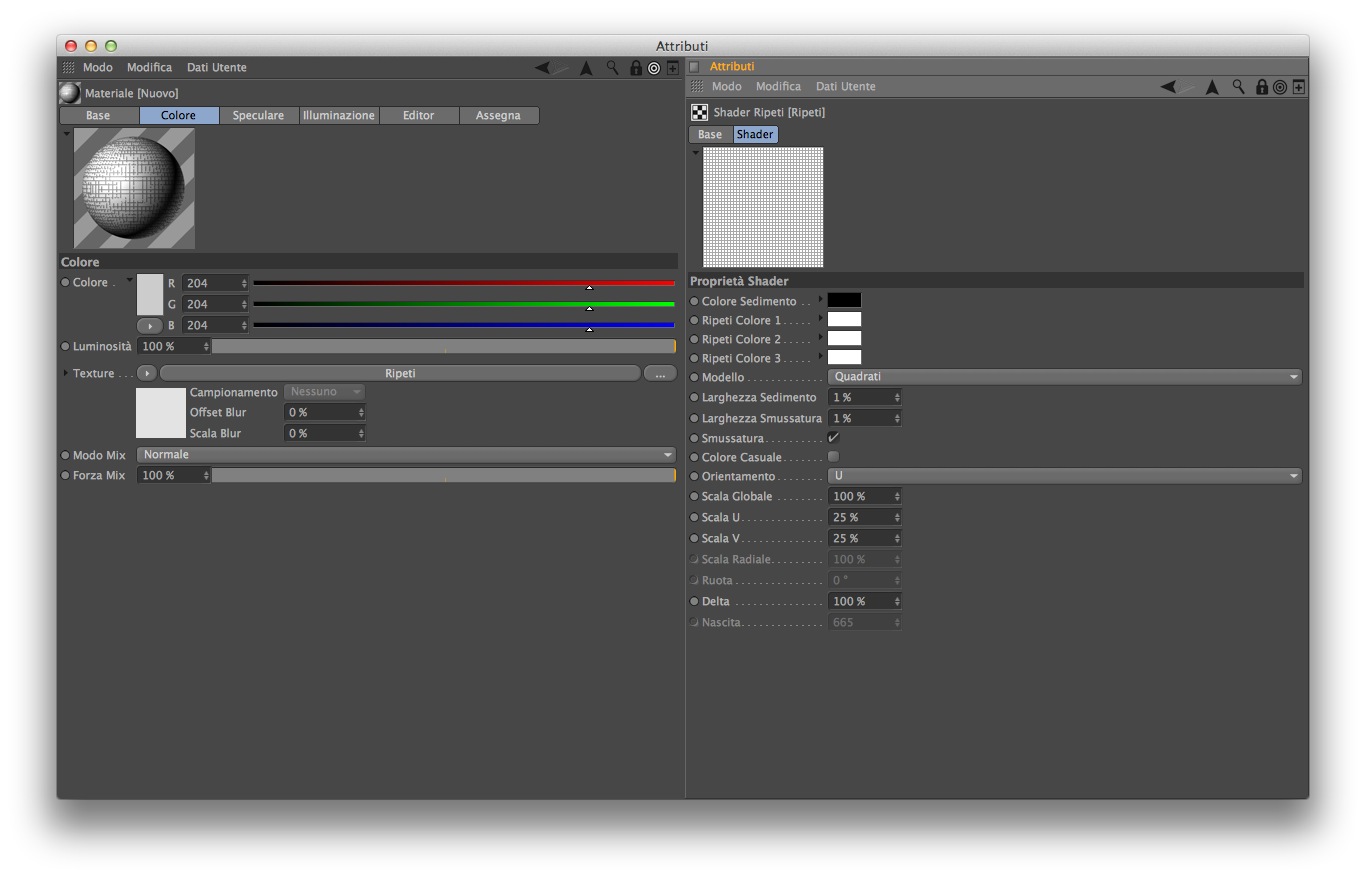Click animation dot beside Modo Mix
Viewport: 1366px width, 878px height.
(x=66, y=455)
